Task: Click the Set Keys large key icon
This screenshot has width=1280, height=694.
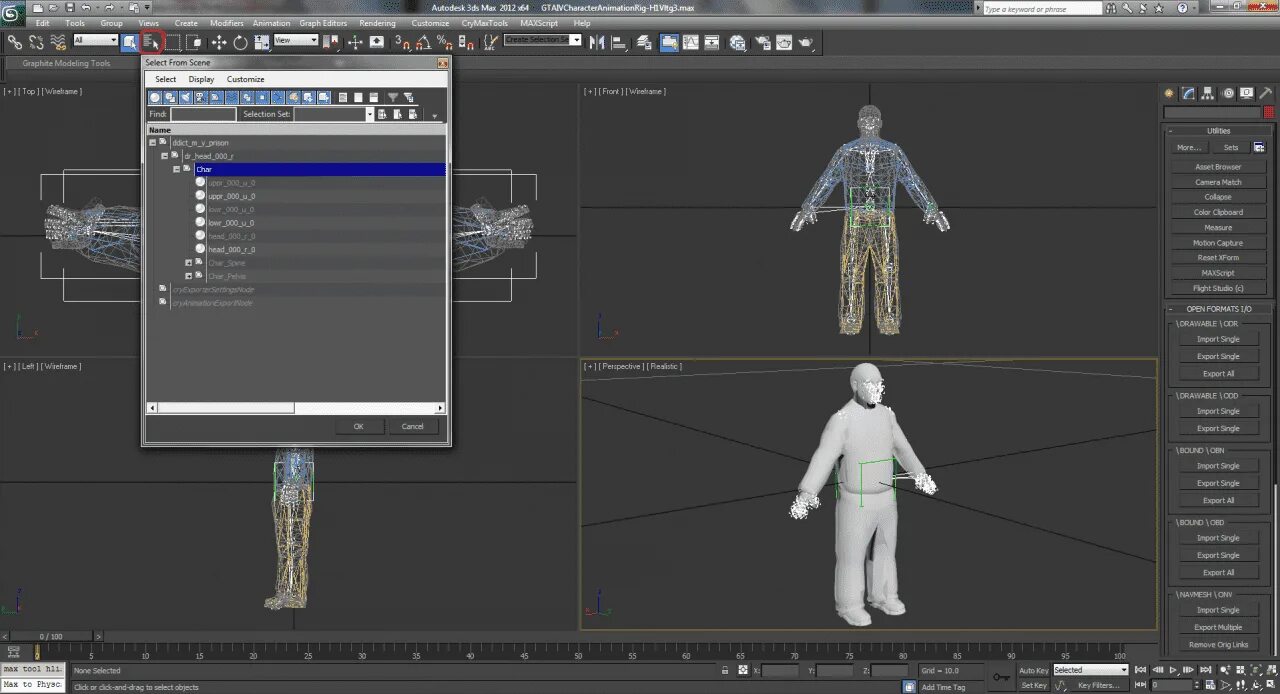Action: pos(1000,676)
